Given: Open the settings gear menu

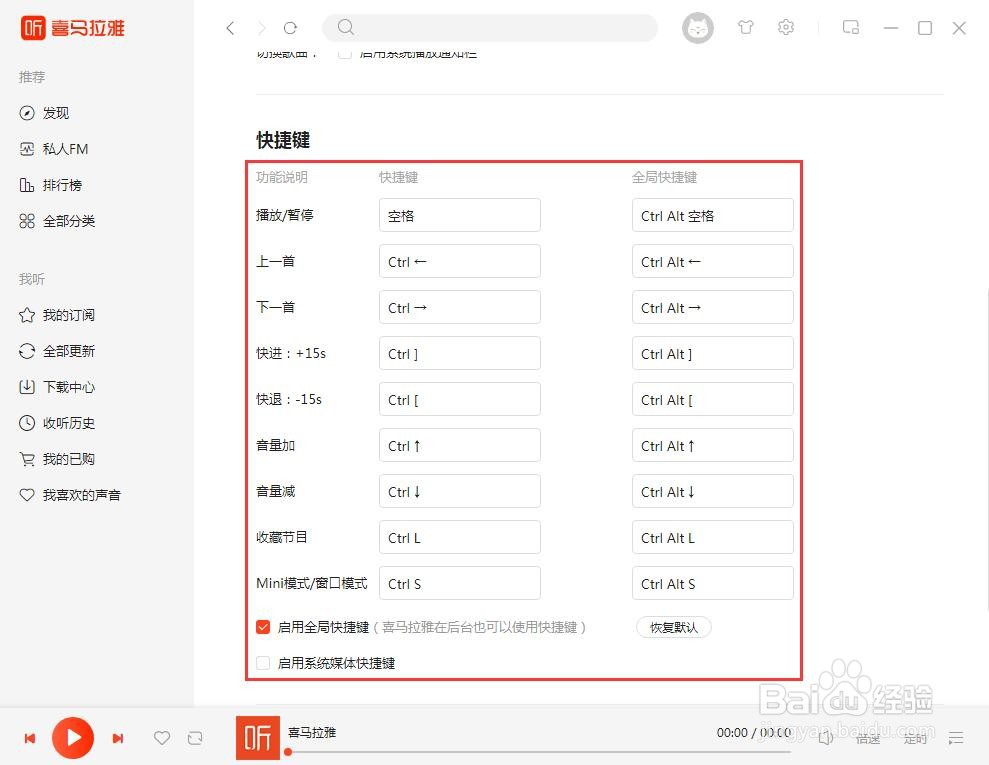Looking at the screenshot, I should coord(786,27).
